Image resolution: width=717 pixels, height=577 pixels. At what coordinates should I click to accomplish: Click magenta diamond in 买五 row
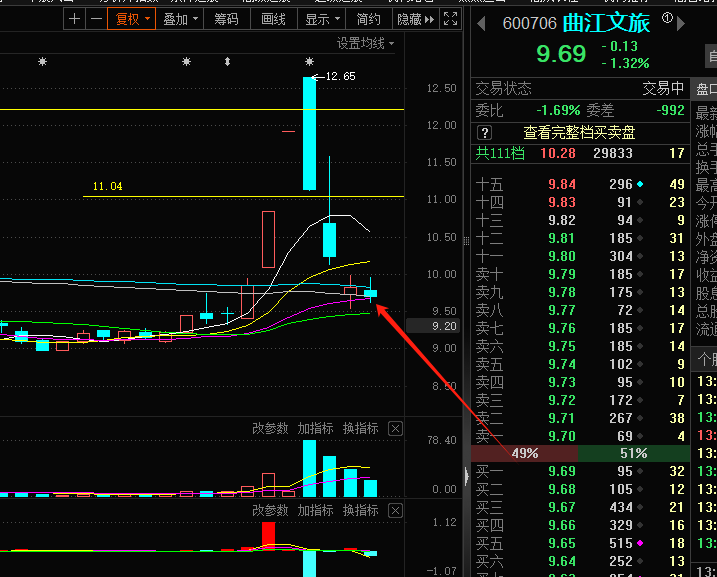(640, 543)
